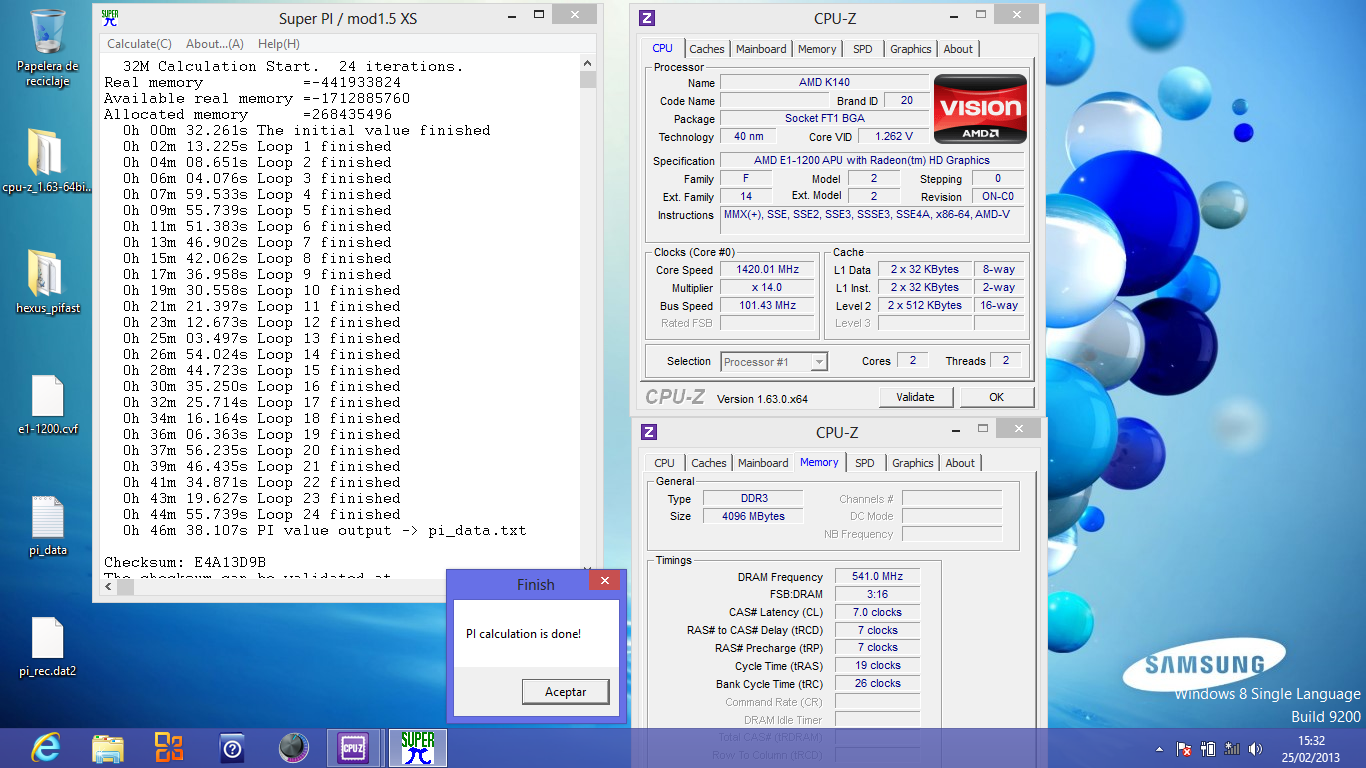Switch to CPU tab in memory CPU-Z window
Screen dimensions: 1366x768
pyautogui.click(x=664, y=463)
